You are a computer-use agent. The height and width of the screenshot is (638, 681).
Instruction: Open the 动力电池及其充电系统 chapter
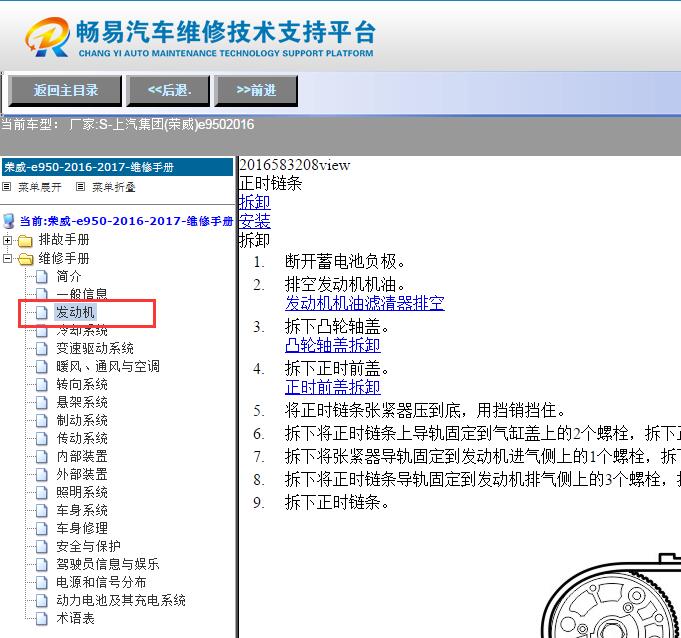pos(121,600)
